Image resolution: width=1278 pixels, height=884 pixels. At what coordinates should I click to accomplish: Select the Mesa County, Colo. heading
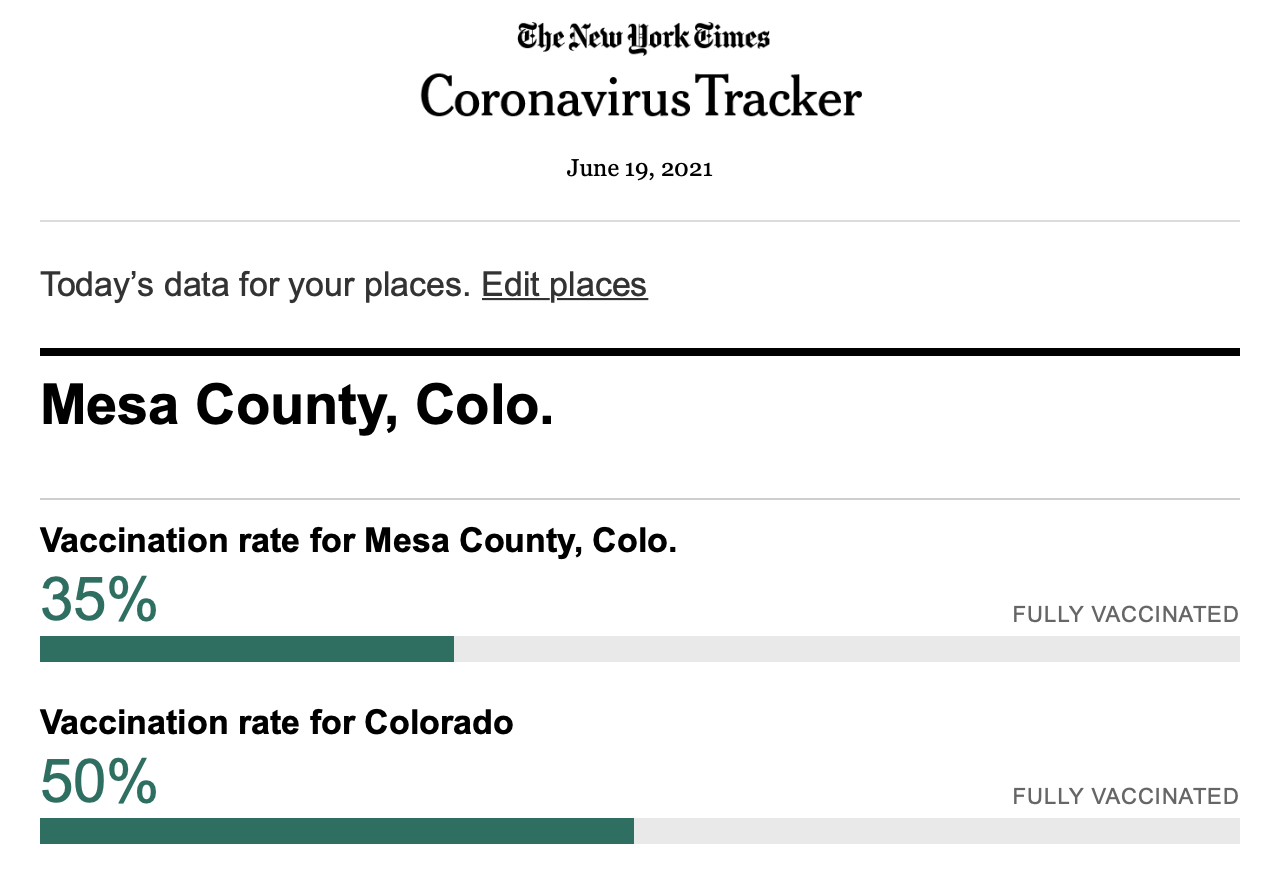point(297,405)
